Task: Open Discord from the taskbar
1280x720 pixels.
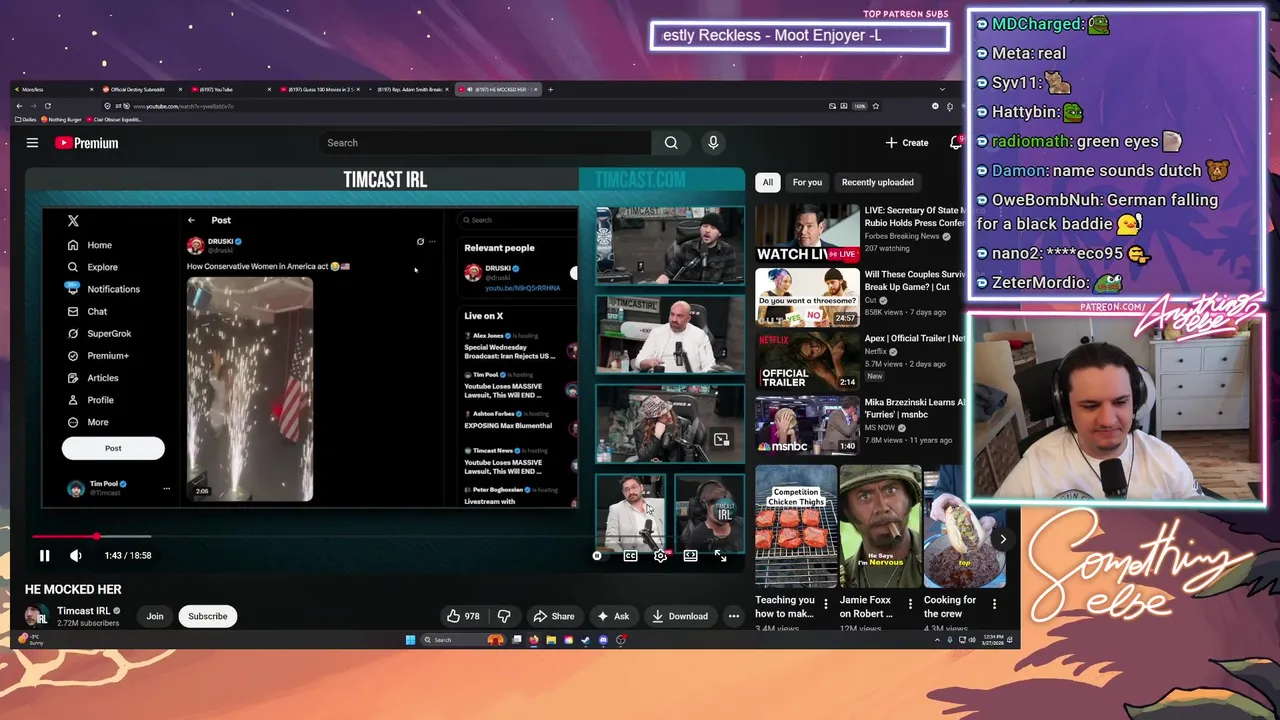Action: click(603, 640)
